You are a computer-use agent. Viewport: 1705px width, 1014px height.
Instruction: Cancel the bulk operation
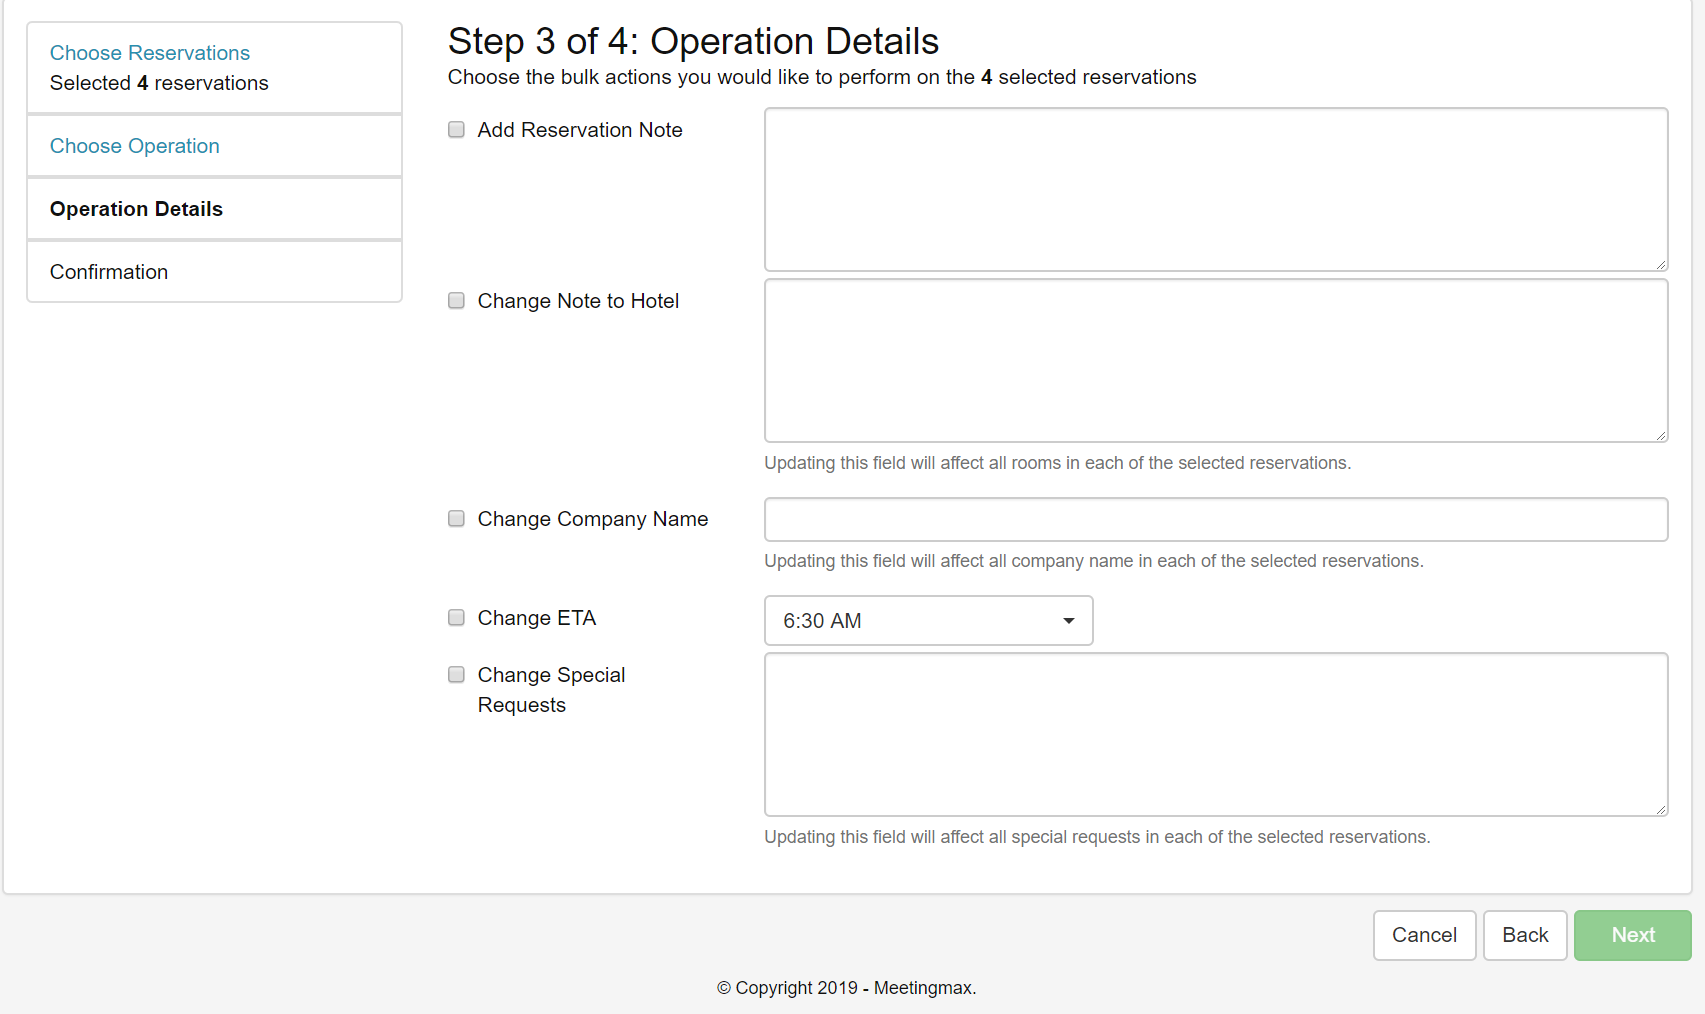[x=1424, y=935]
